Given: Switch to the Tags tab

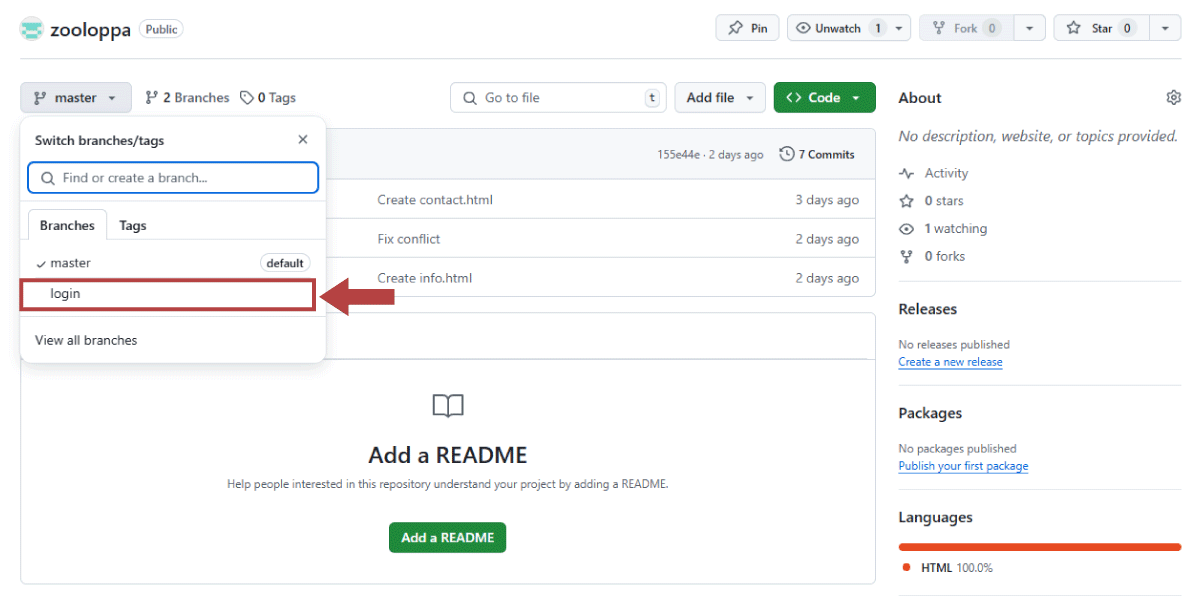Looking at the screenshot, I should pyautogui.click(x=133, y=226).
